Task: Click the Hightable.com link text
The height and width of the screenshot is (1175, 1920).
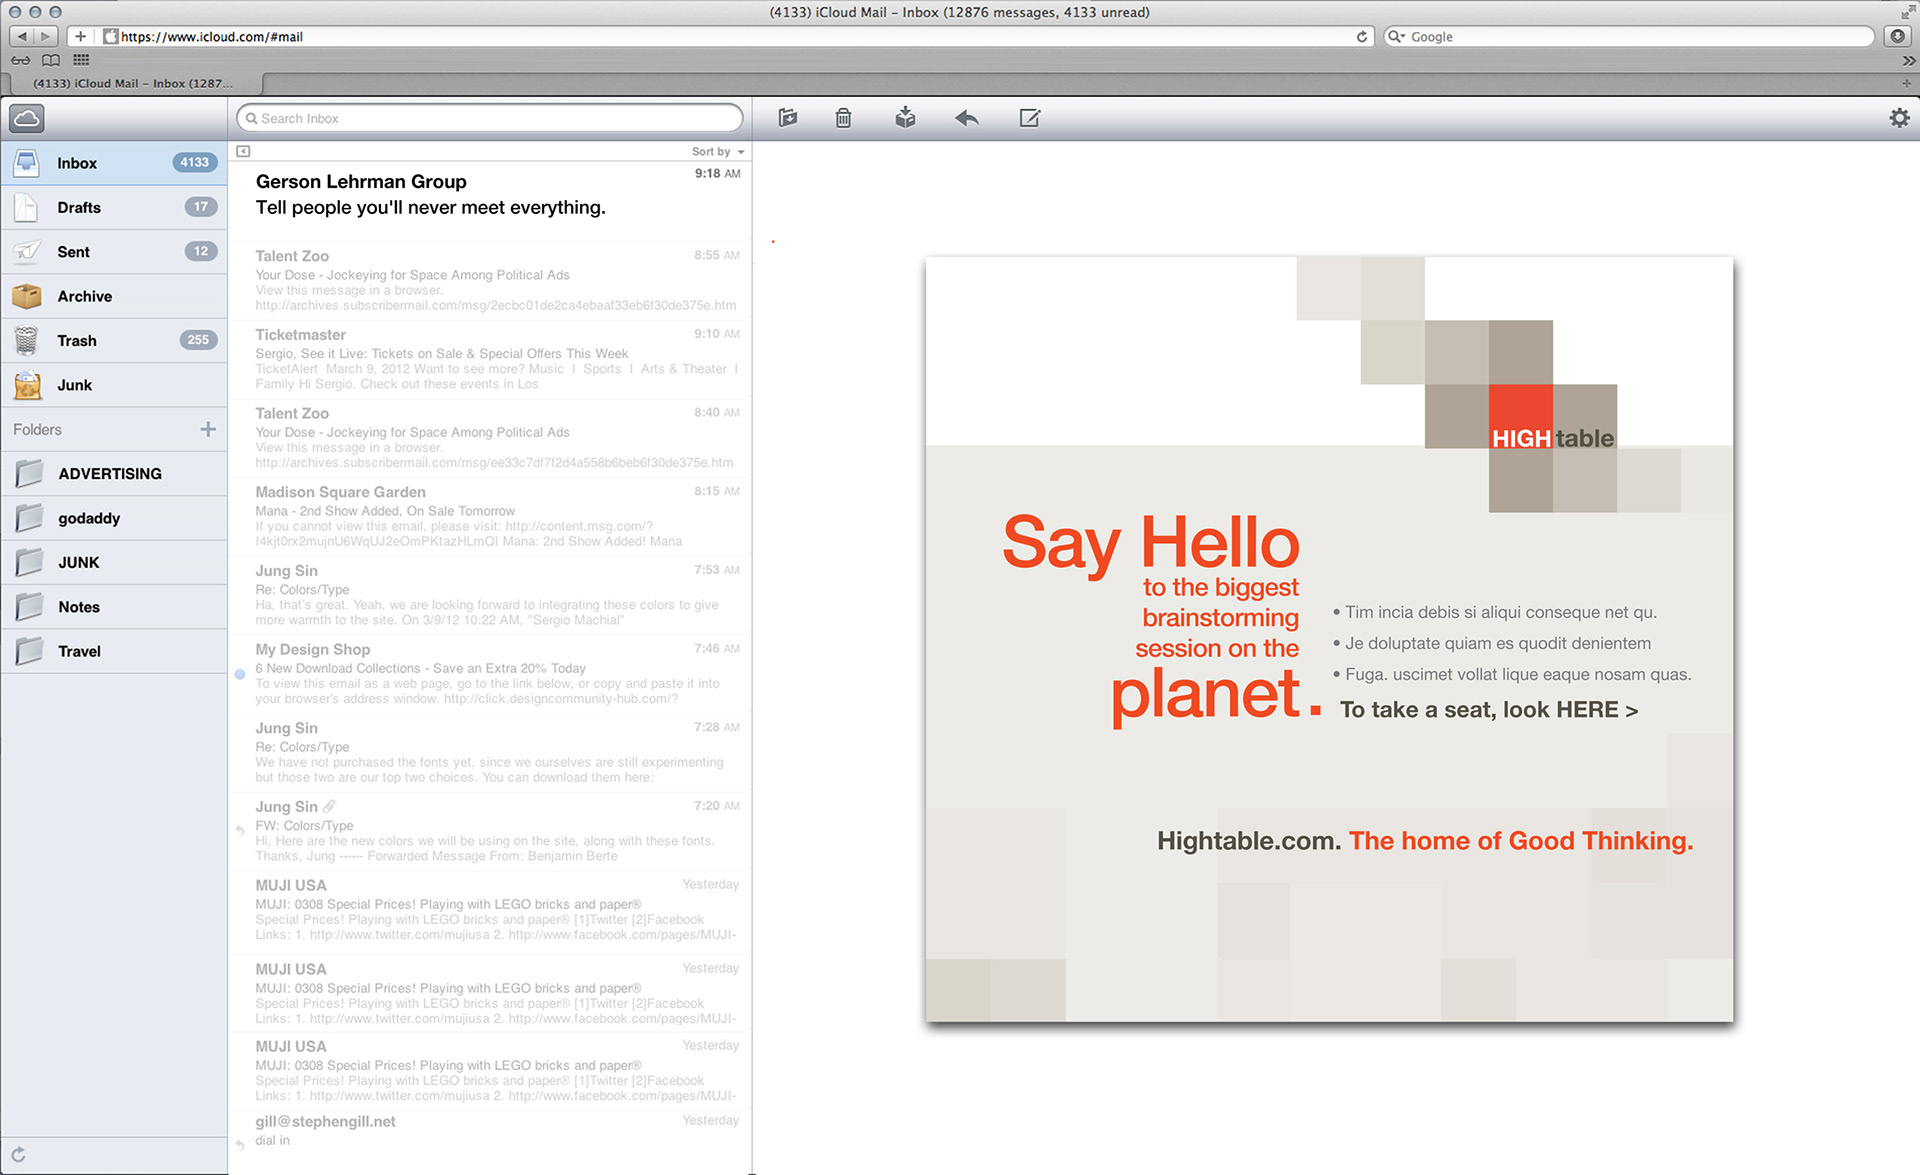Action: click(1248, 841)
